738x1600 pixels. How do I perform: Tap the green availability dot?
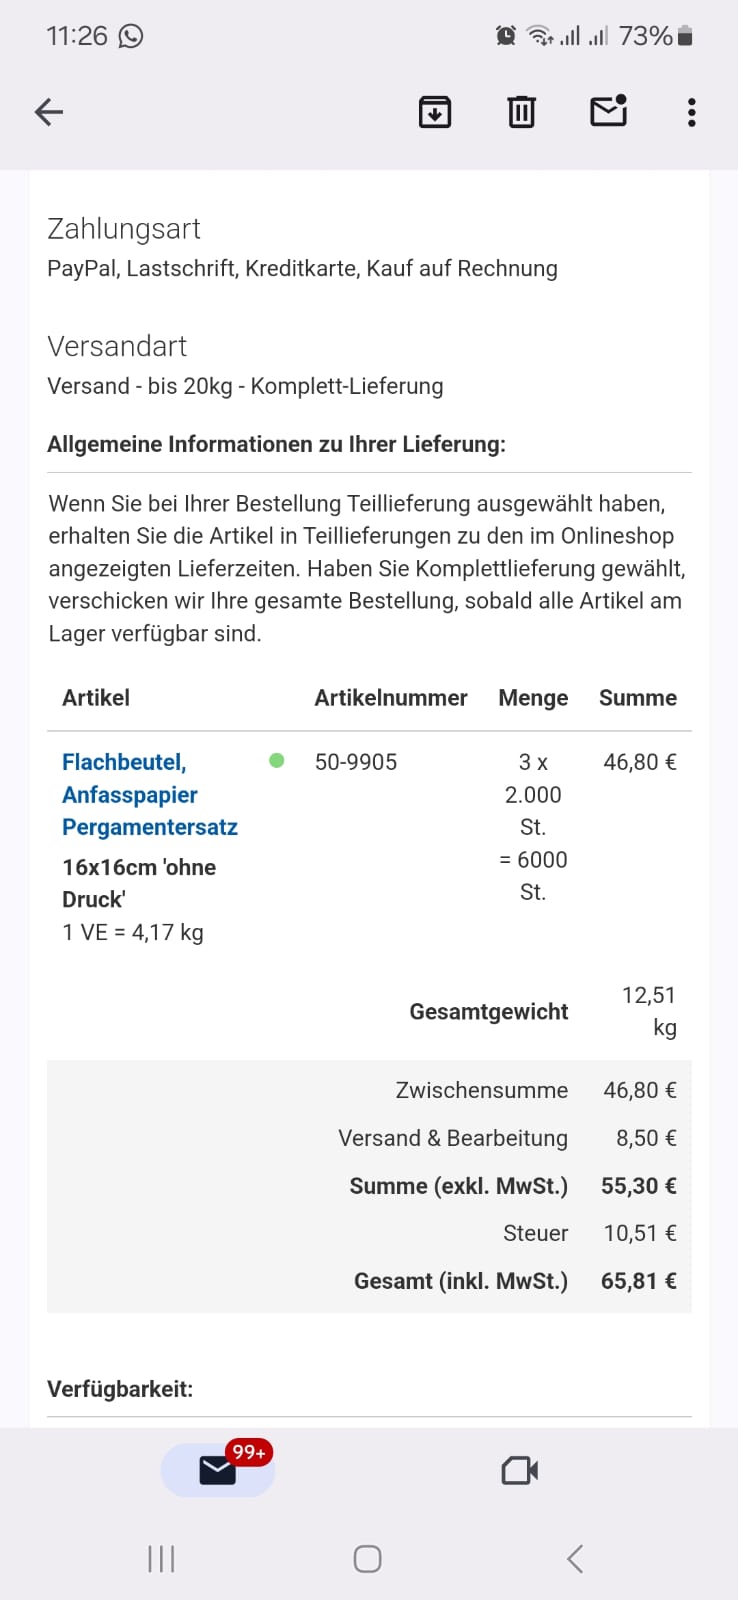277,761
